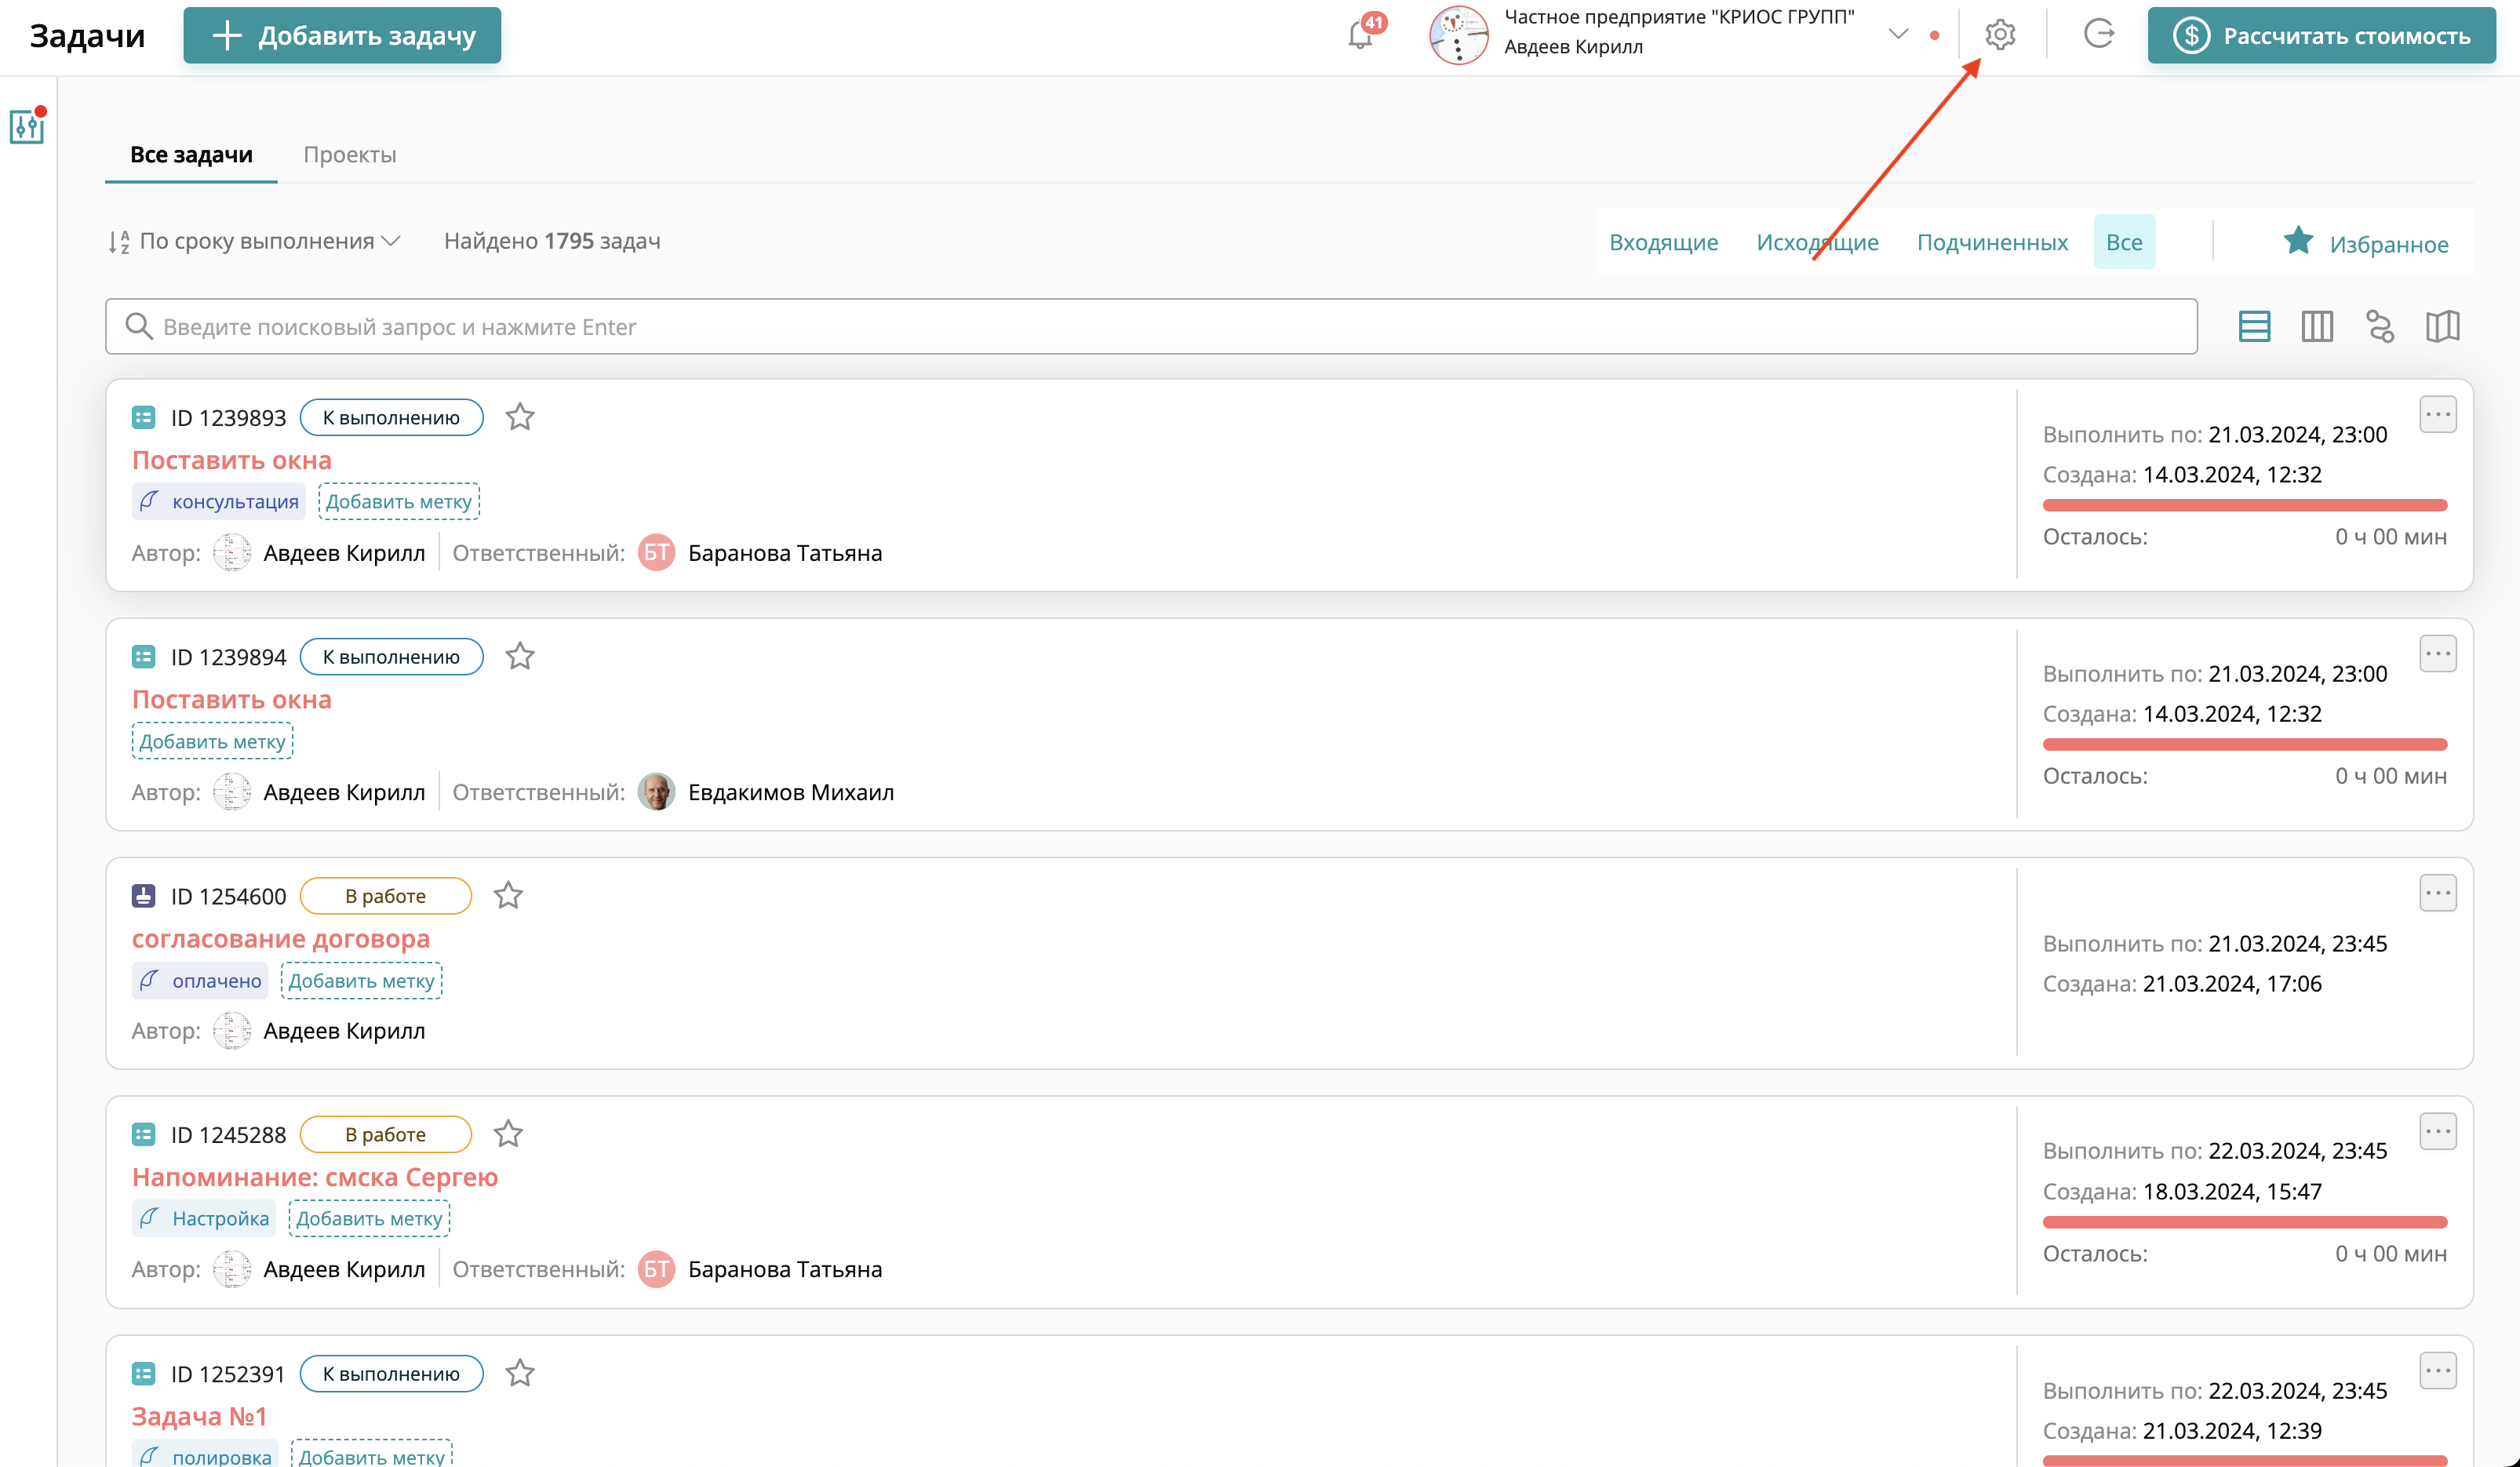
Task: Click the task search input field
Action: [x=1150, y=327]
